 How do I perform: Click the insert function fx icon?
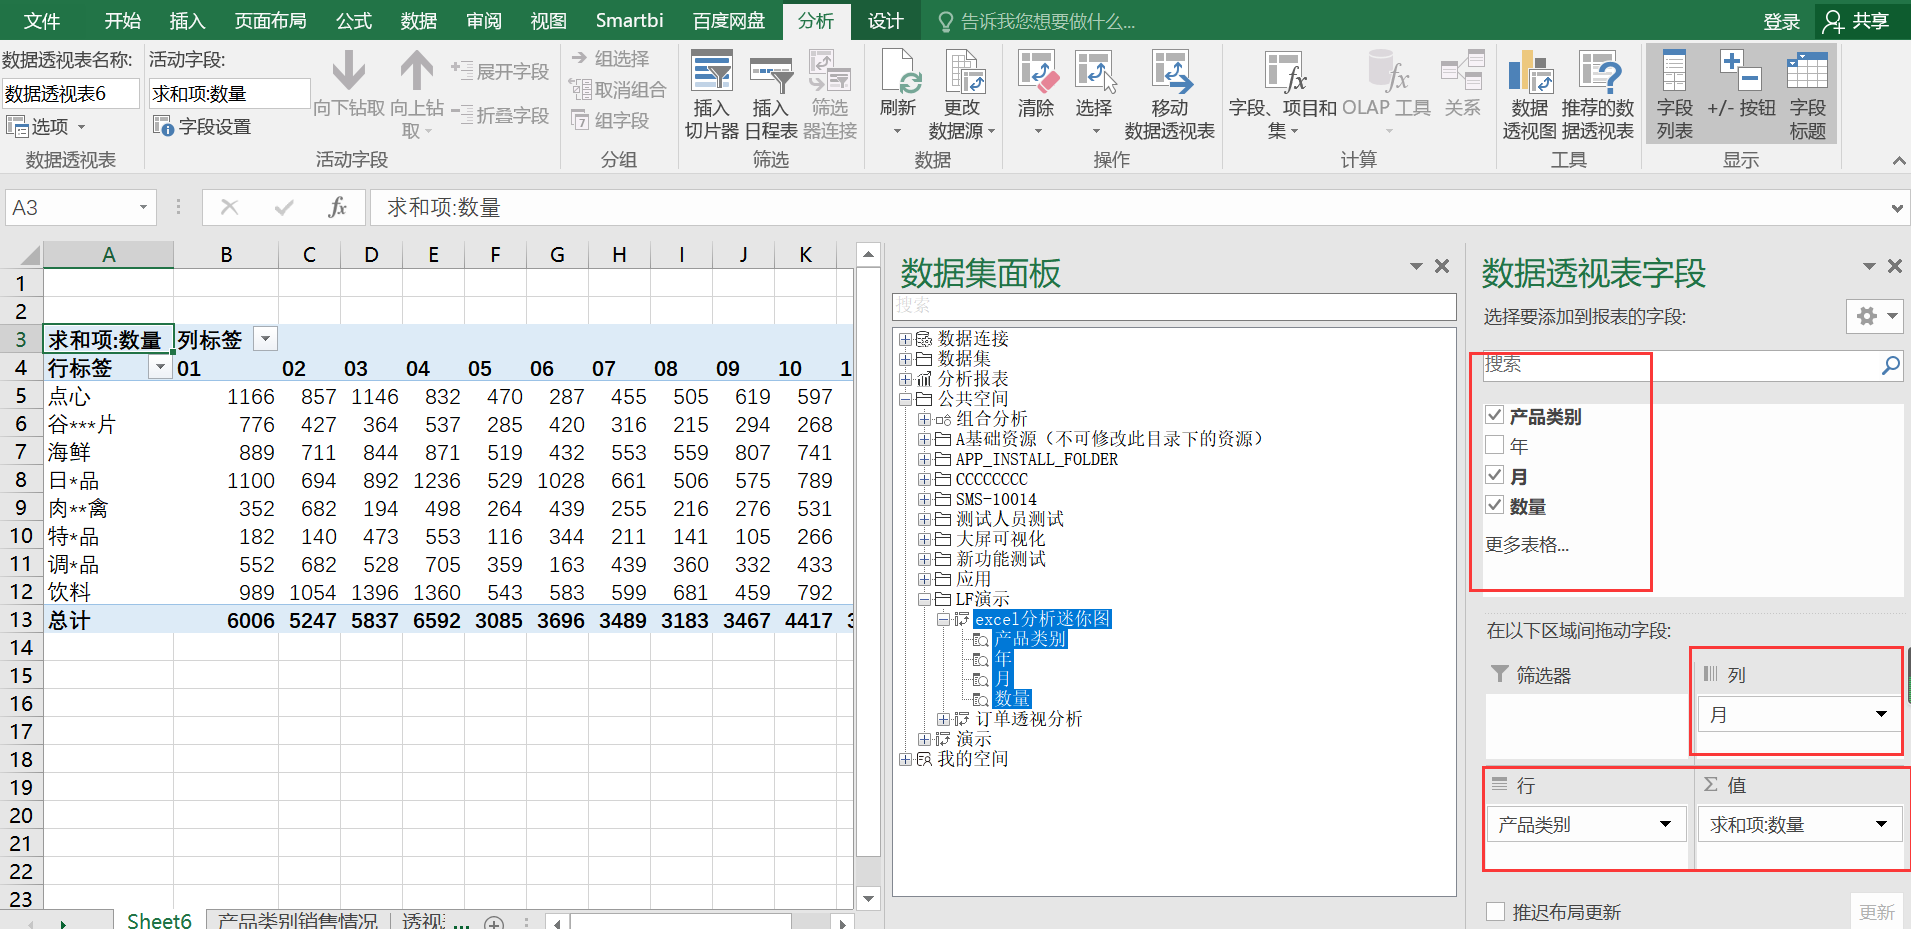pos(338,207)
